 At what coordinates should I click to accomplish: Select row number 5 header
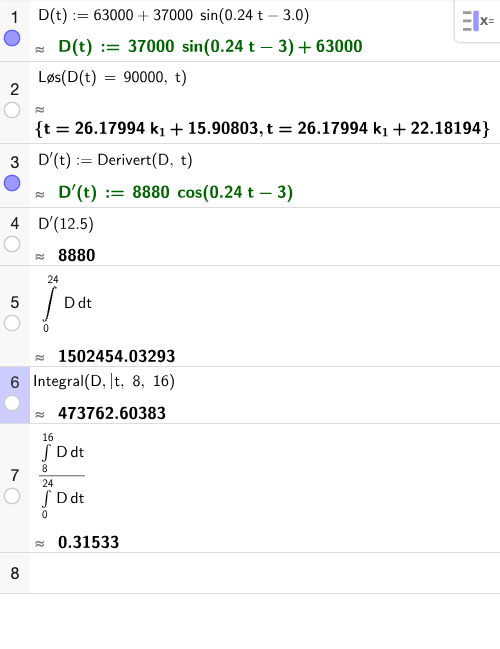pyautogui.click(x=14, y=302)
